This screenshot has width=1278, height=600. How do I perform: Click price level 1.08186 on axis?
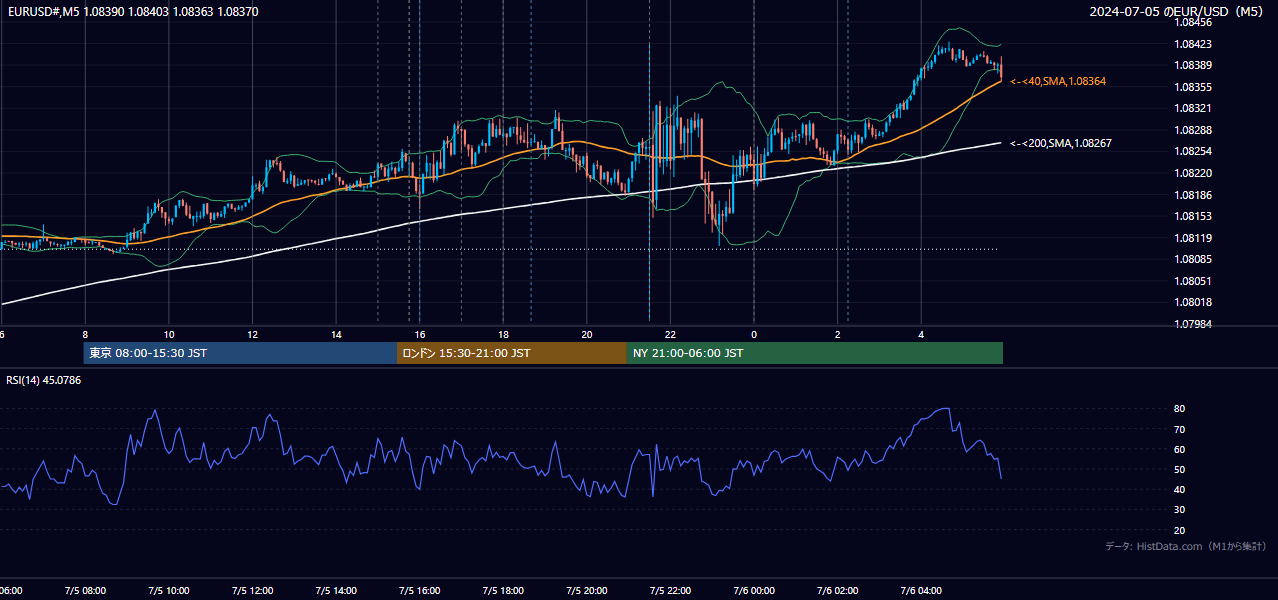pos(1192,195)
